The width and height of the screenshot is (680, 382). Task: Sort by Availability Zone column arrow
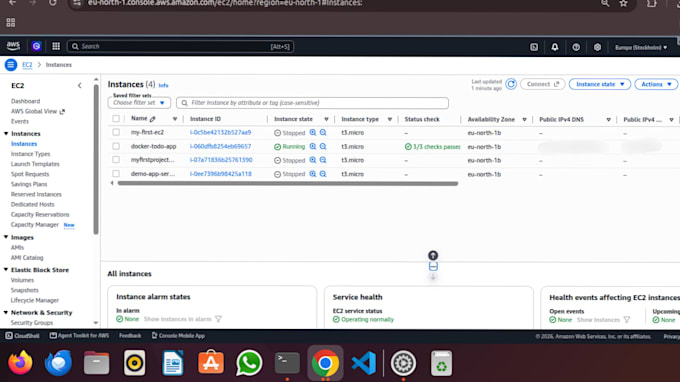coord(524,119)
